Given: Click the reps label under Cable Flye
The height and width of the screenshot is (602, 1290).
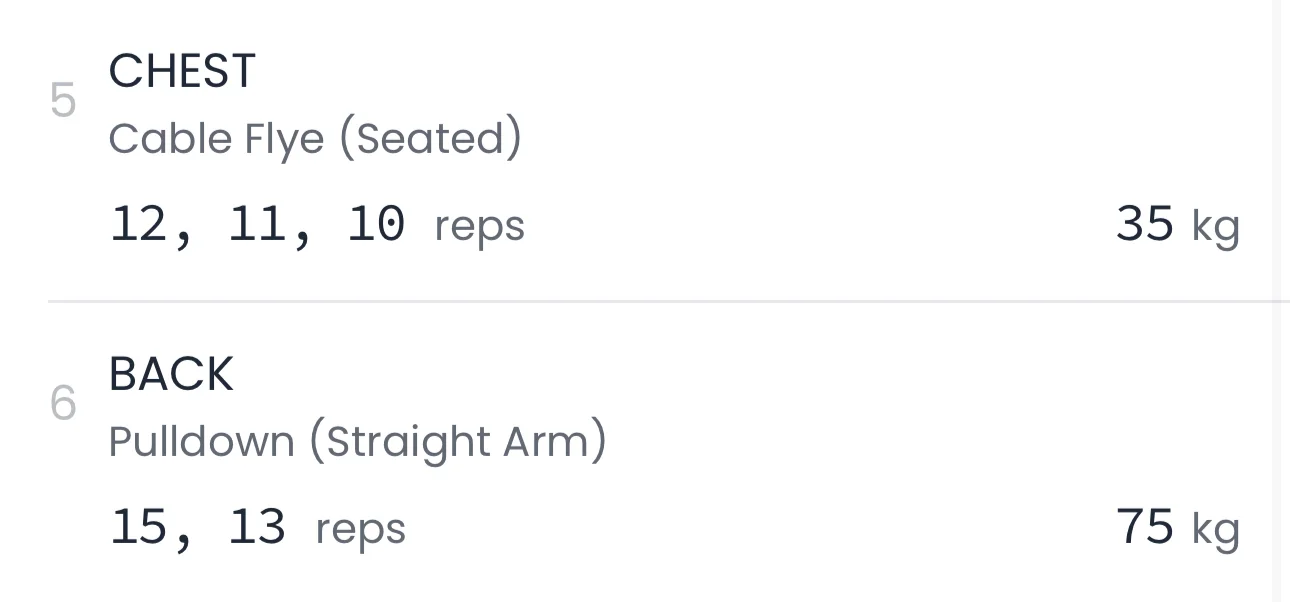Looking at the screenshot, I should coord(479,227).
